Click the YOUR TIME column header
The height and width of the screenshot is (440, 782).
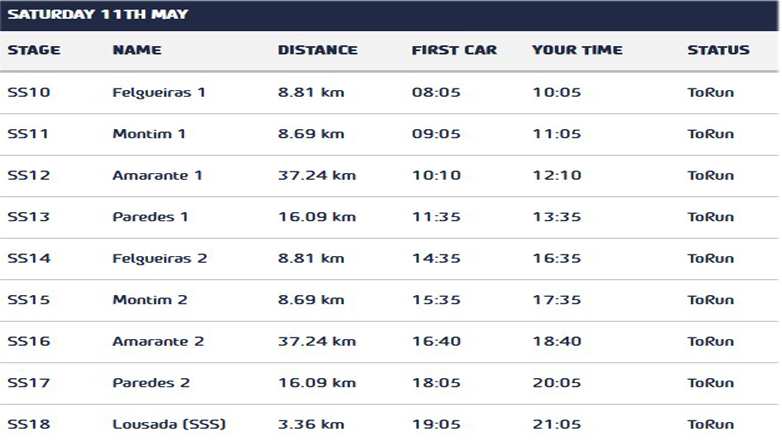click(x=577, y=50)
